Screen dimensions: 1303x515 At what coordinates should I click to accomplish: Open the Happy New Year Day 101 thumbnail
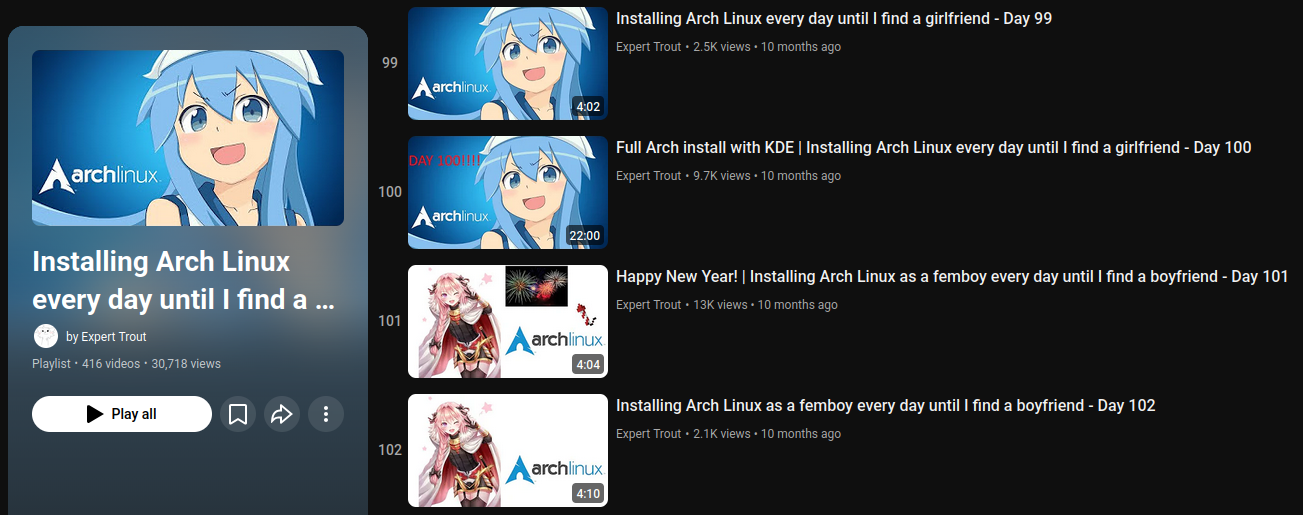click(x=508, y=321)
